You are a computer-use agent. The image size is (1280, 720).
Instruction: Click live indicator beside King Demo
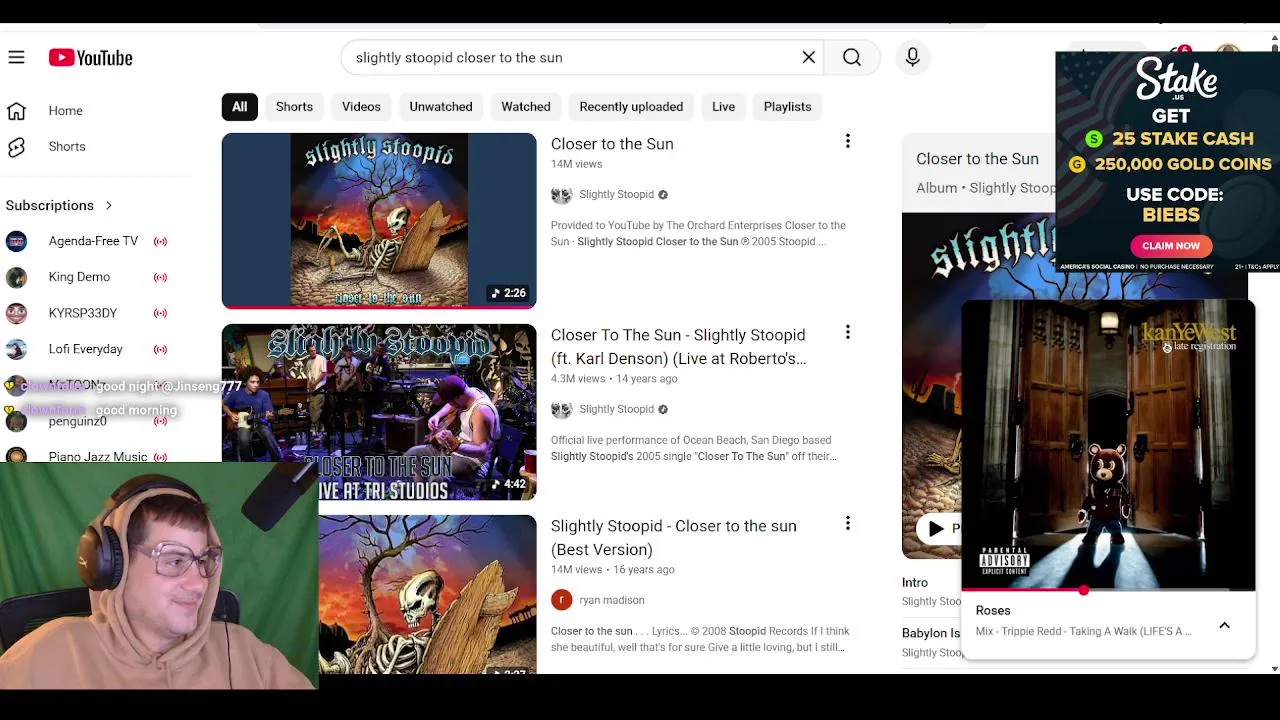pyautogui.click(x=160, y=277)
